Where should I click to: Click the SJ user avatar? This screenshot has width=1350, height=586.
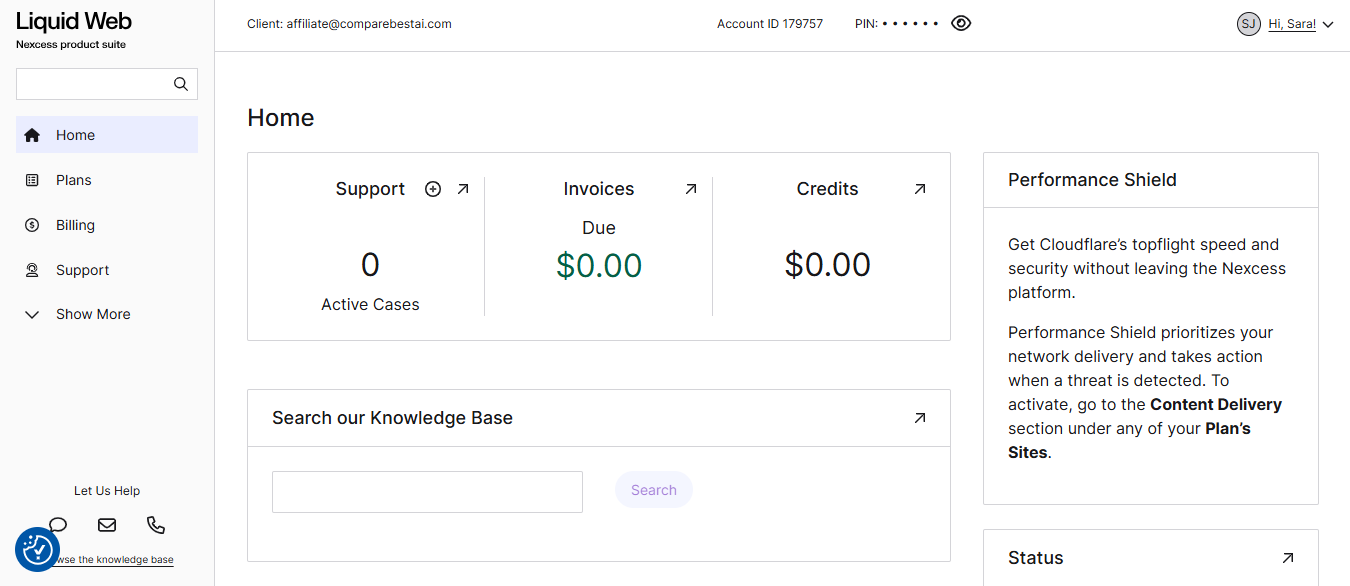(1249, 24)
